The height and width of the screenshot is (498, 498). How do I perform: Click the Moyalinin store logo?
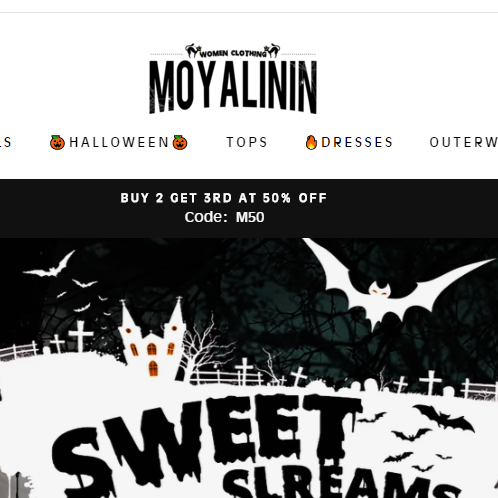[x=233, y=79]
